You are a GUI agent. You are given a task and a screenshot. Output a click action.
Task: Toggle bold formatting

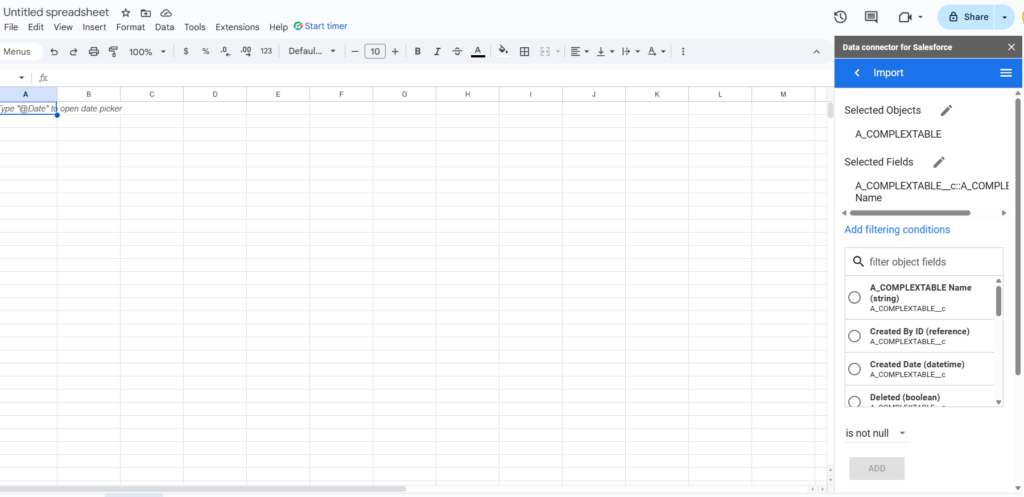click(x=417, y=52)
